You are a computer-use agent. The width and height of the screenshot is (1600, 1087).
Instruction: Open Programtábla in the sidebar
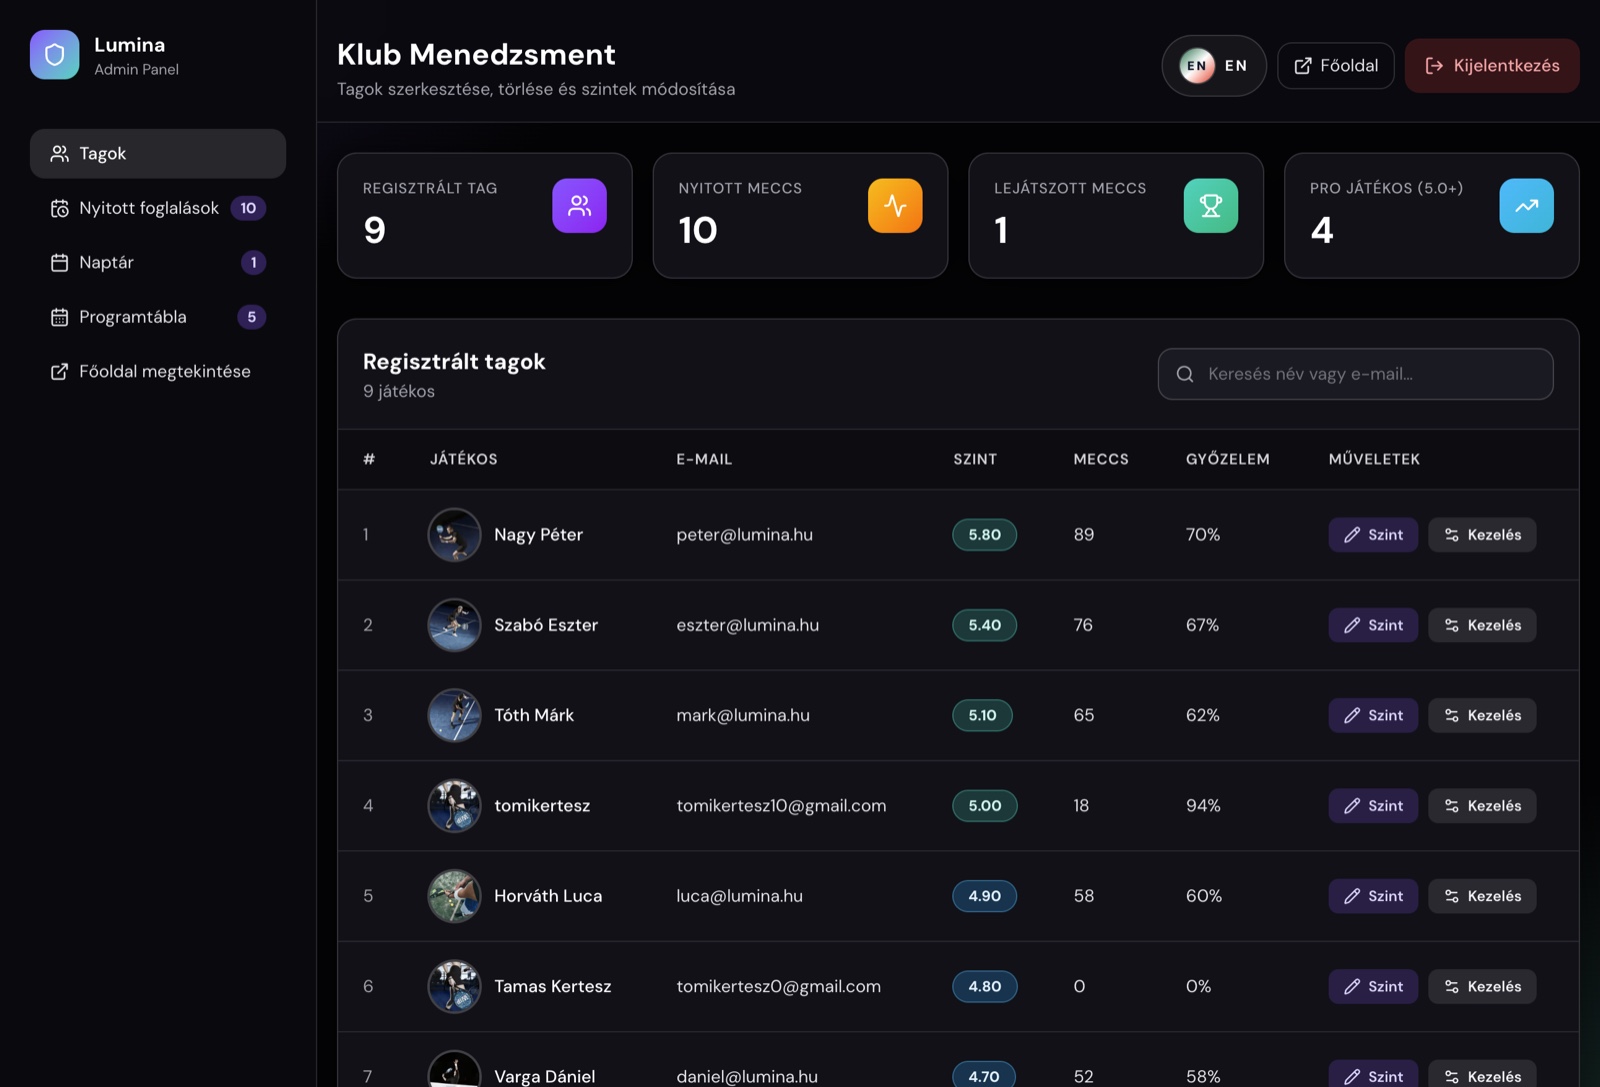click(x=158, y=317)
